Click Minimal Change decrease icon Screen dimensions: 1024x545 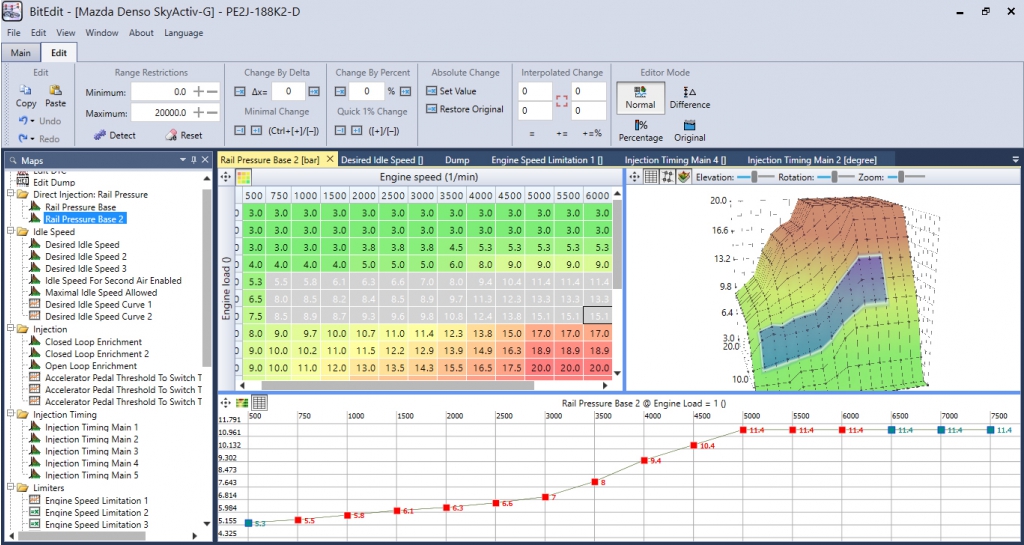pyautogui.click(x=239, y=131)
